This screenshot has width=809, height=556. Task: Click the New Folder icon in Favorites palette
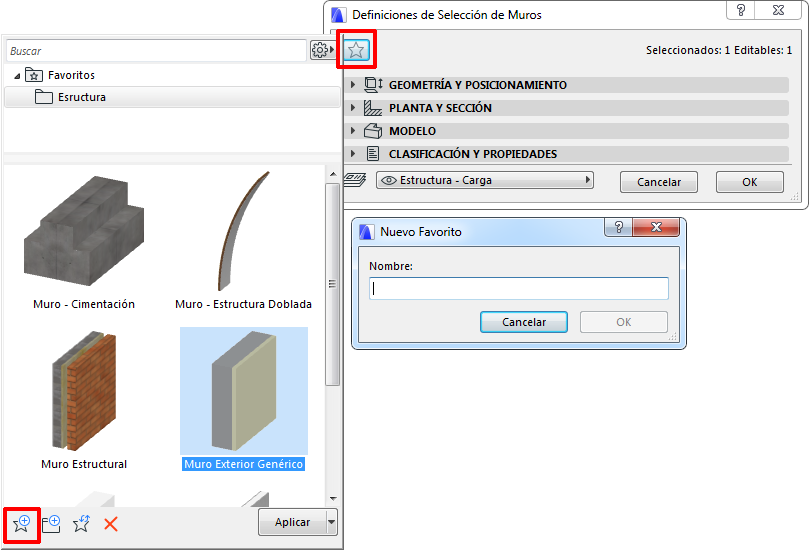(x=51, y=524)
